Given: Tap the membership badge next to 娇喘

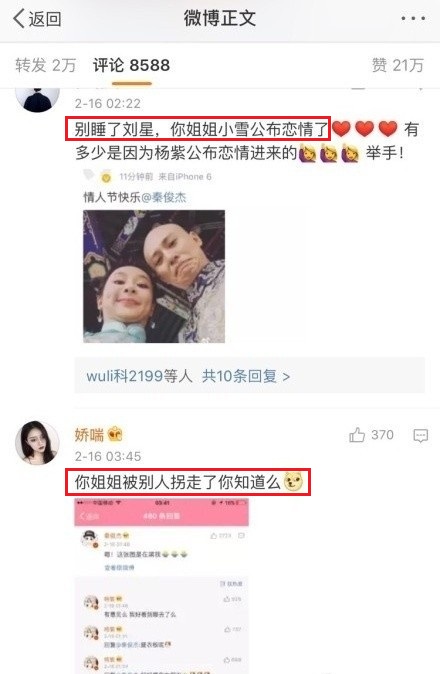Looking at the screenshot, I should click(115, 434).
